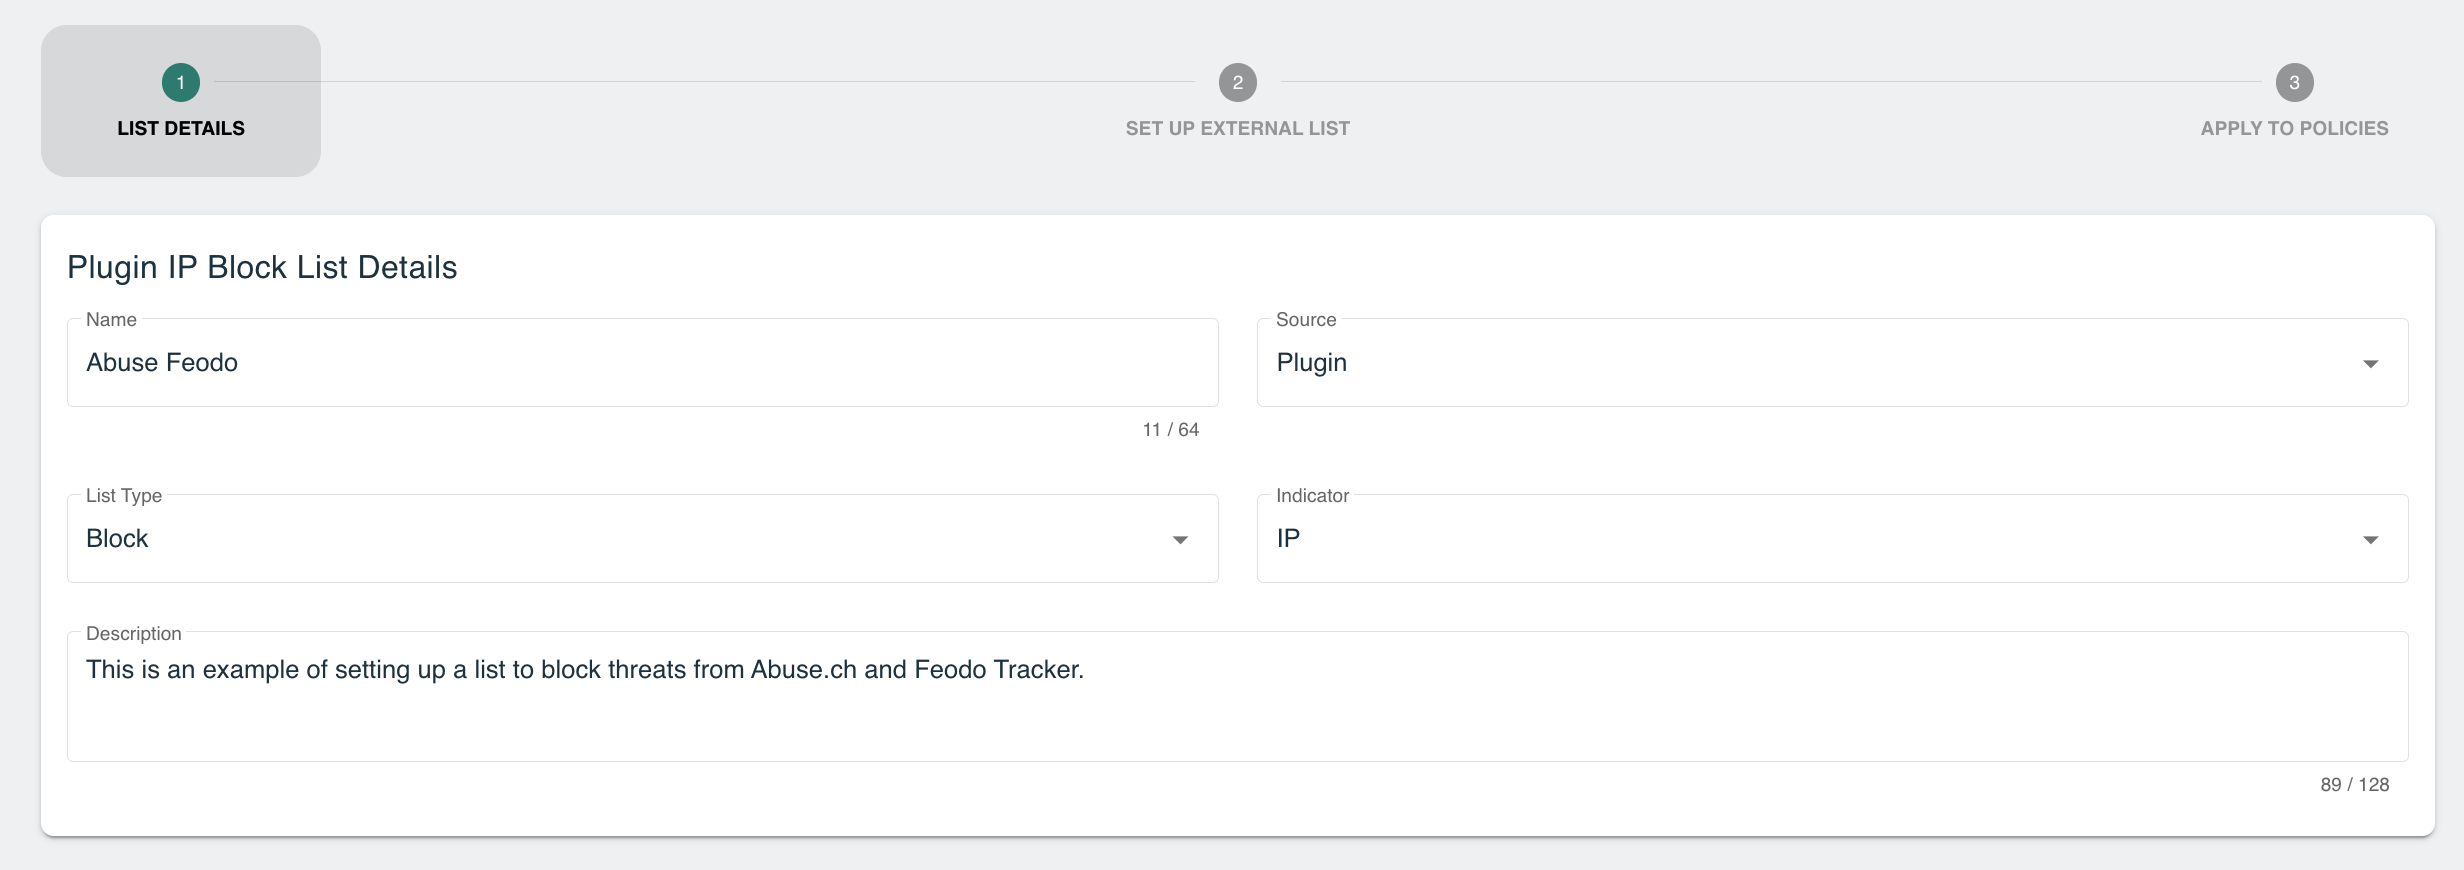Expand the List Type dropdown arrow
The height and width of the screenshot is (870, 2464).
pyautogui.click(x=1180, y=539)
